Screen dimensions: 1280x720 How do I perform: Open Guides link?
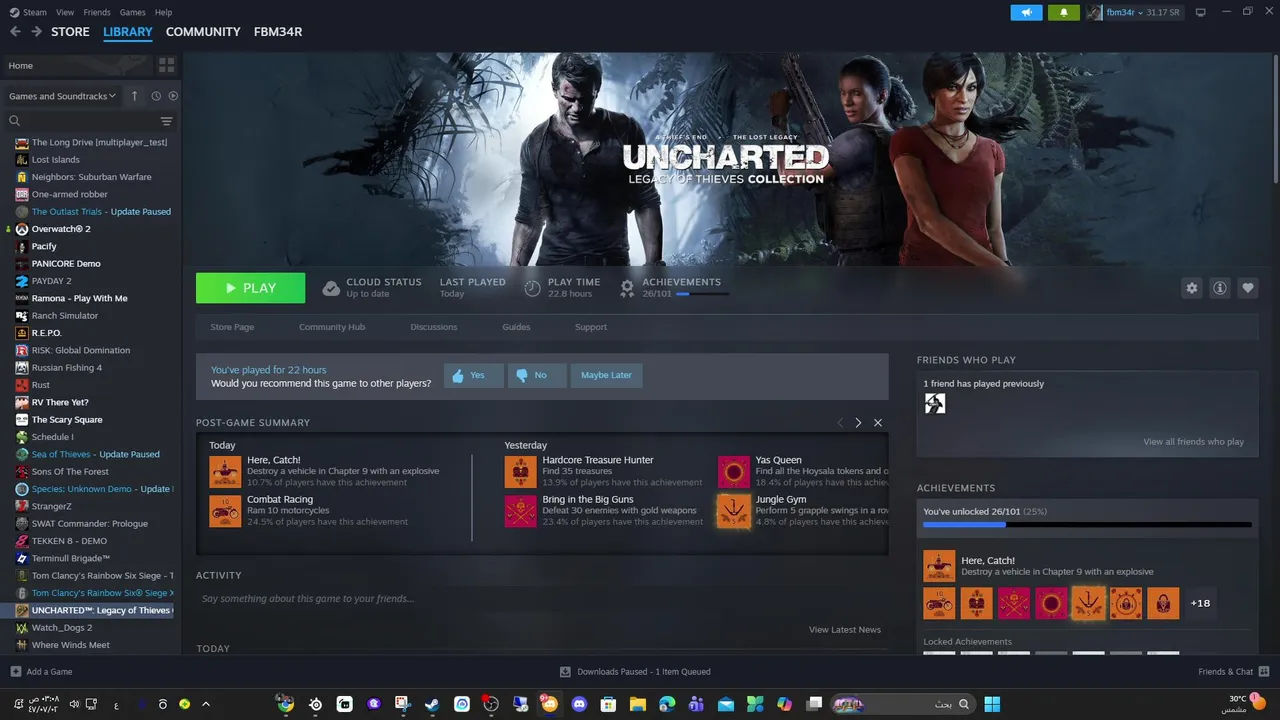516,327
